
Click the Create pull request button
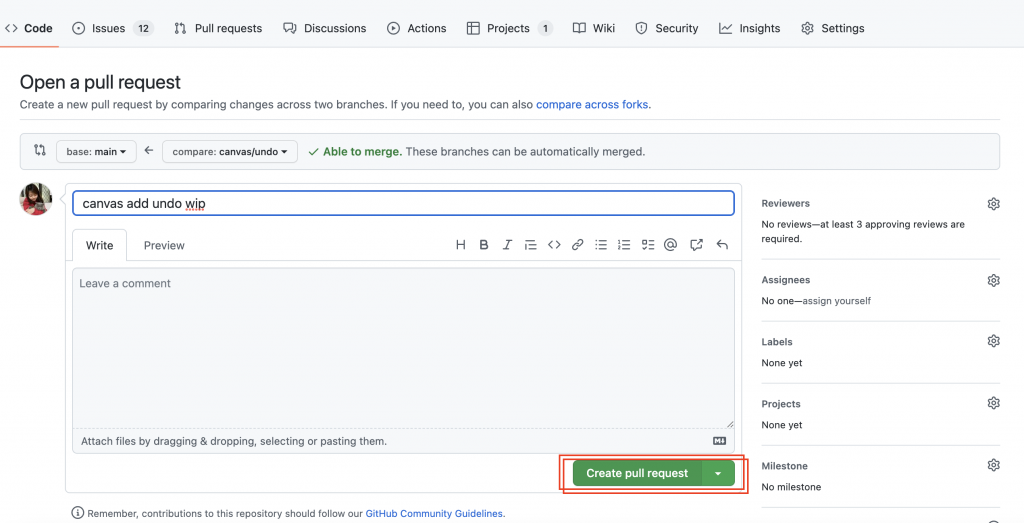(x=637, y=473)
